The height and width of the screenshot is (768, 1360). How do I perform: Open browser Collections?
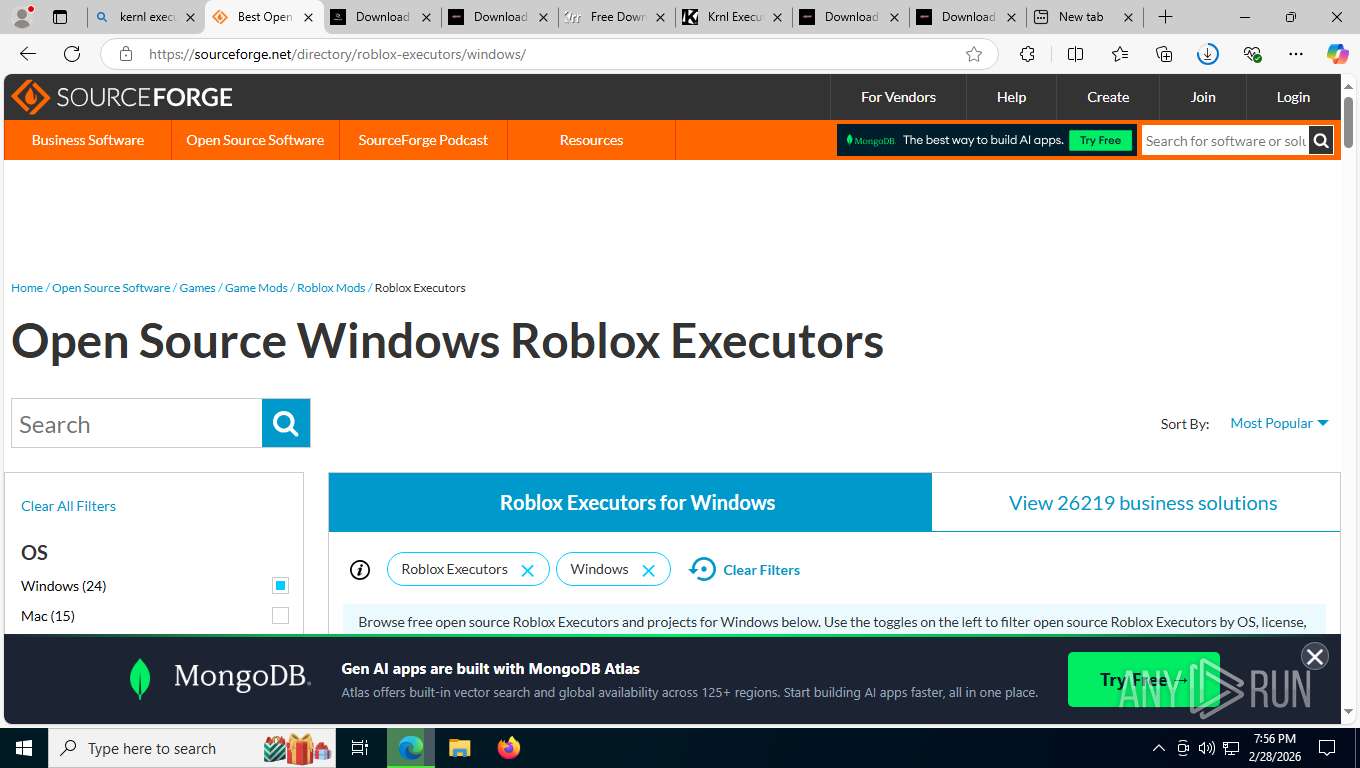(x=1163, y=54)
